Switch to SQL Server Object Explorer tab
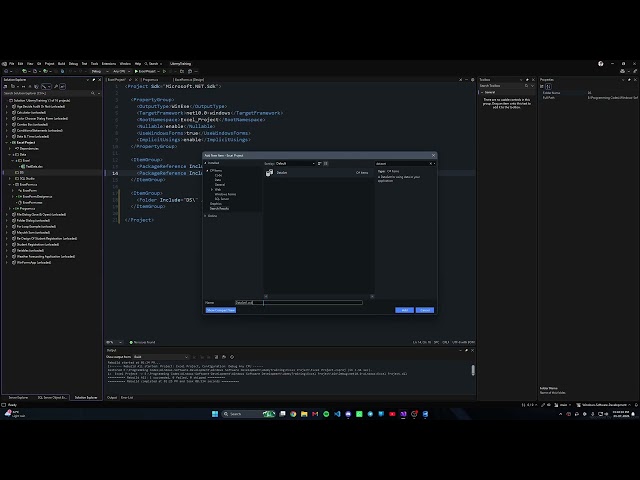 click(x=52, y=398)
